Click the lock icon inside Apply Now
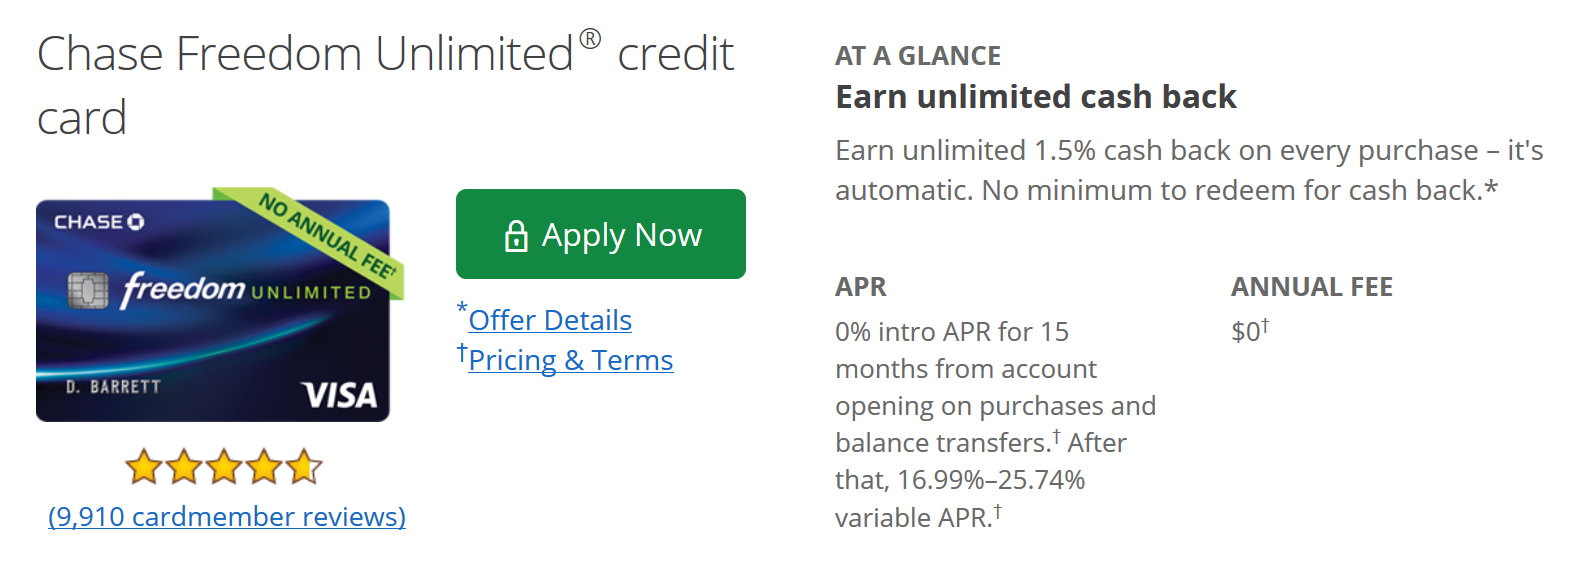Image resolution: width=1579 pixels, height=575 pixels. point(516,236)
